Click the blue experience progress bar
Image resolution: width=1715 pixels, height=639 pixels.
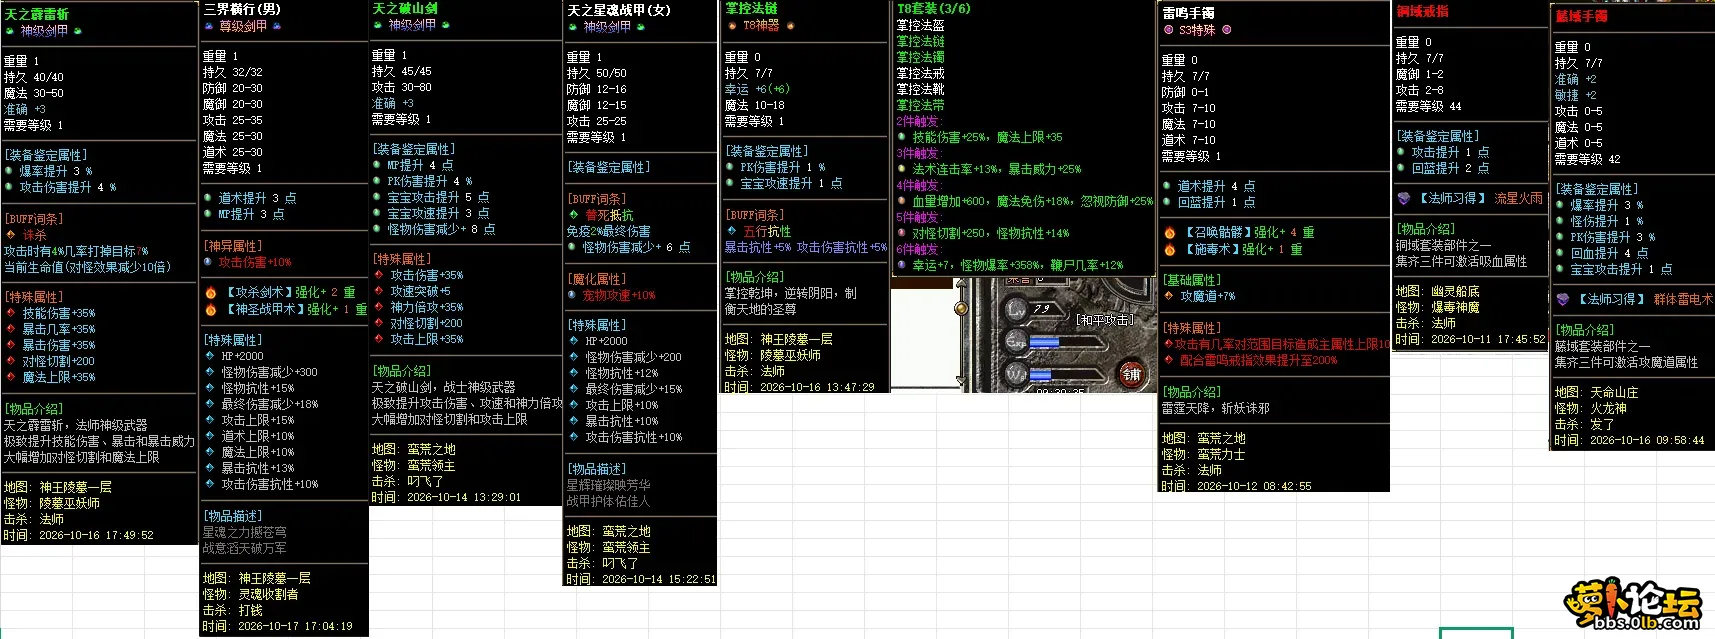pos(1044,341)
